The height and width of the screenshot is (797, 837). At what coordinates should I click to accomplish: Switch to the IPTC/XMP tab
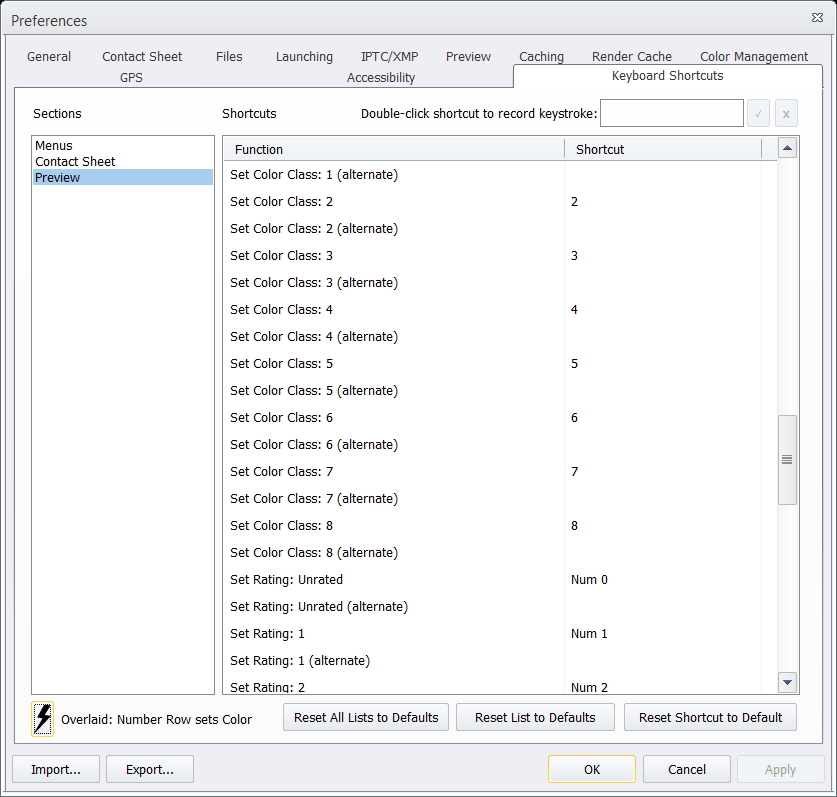pyautogui.click(x=389, y=56)
